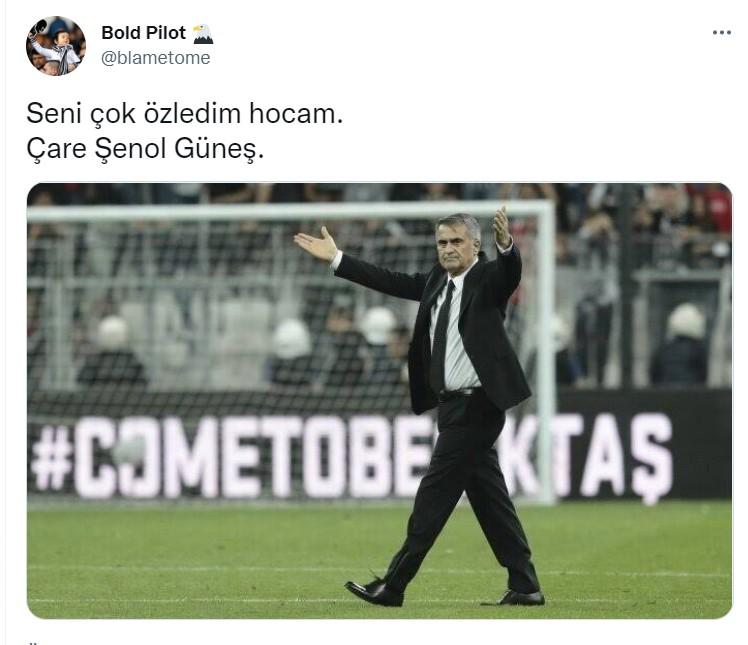Open Bold Pilot's profile picture avatar
The image size is (748, 645).
(x=56, y=46)
